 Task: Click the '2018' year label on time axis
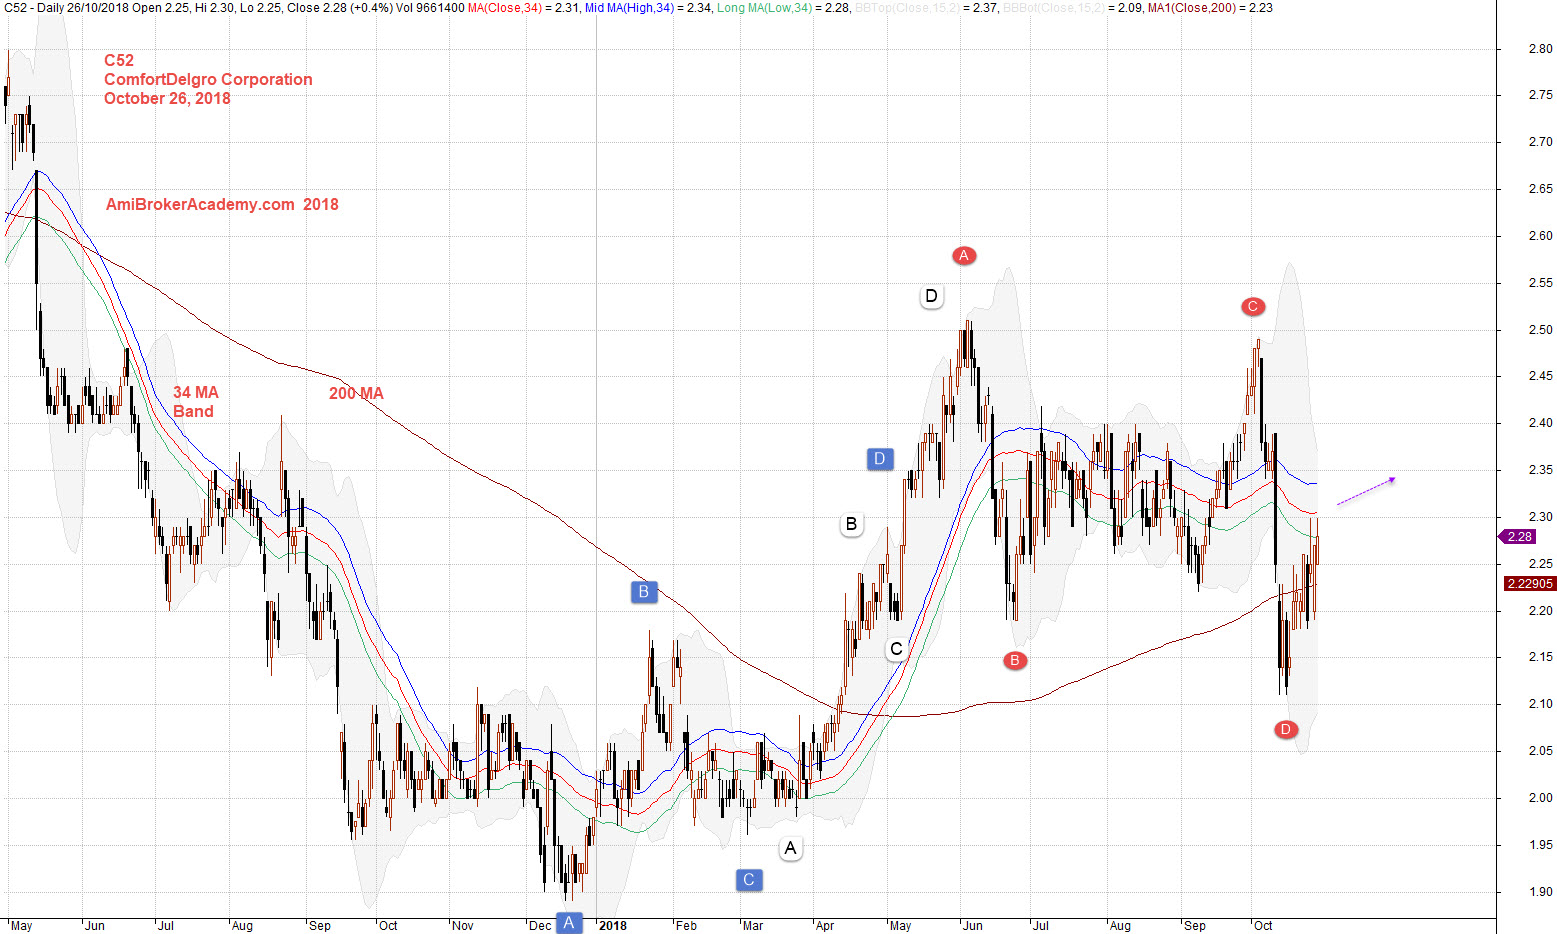612,926
